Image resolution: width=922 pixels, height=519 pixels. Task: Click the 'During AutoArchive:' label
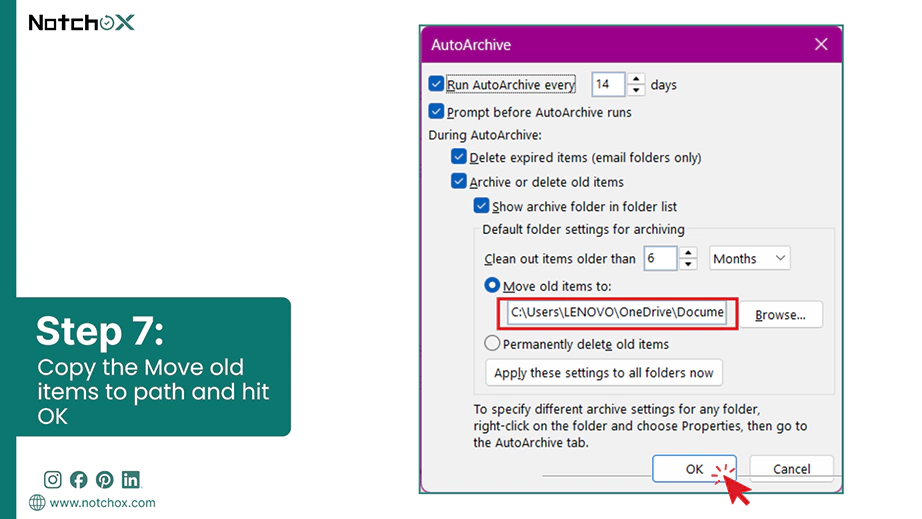485,135
